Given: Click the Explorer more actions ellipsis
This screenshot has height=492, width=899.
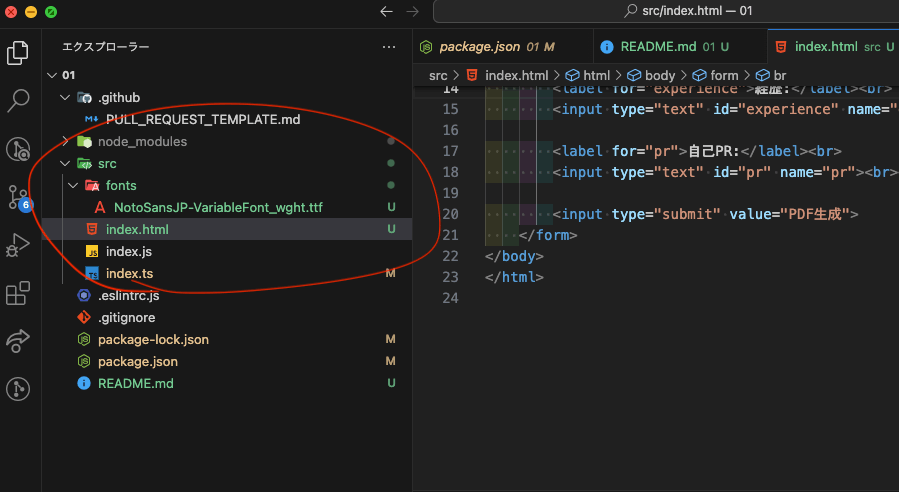Looking at the screenshot, I should tap(389, 47).
